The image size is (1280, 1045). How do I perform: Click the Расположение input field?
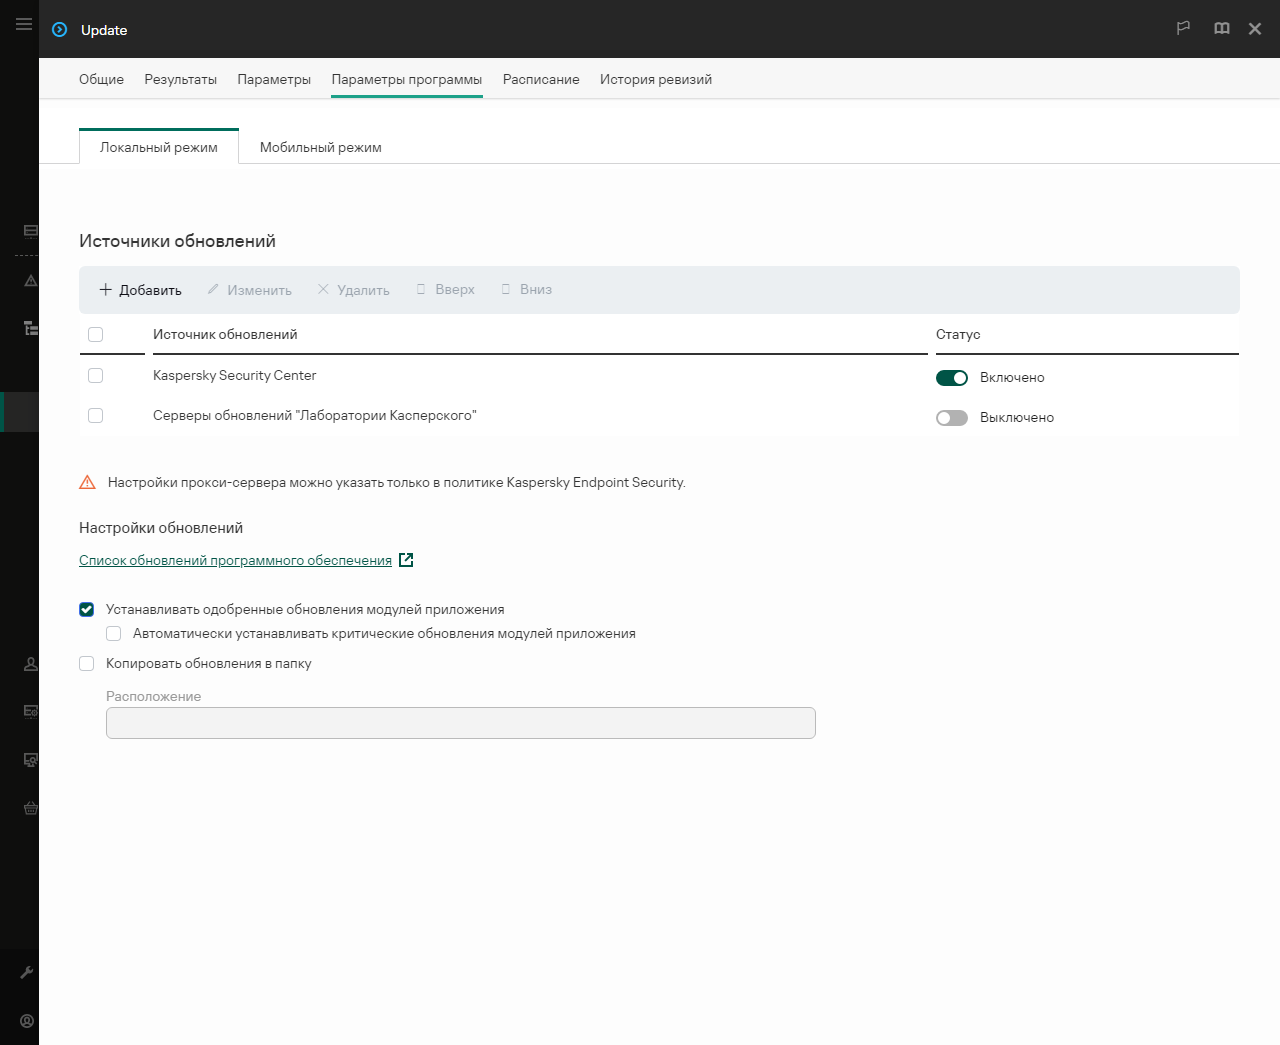tap(460, 723)
